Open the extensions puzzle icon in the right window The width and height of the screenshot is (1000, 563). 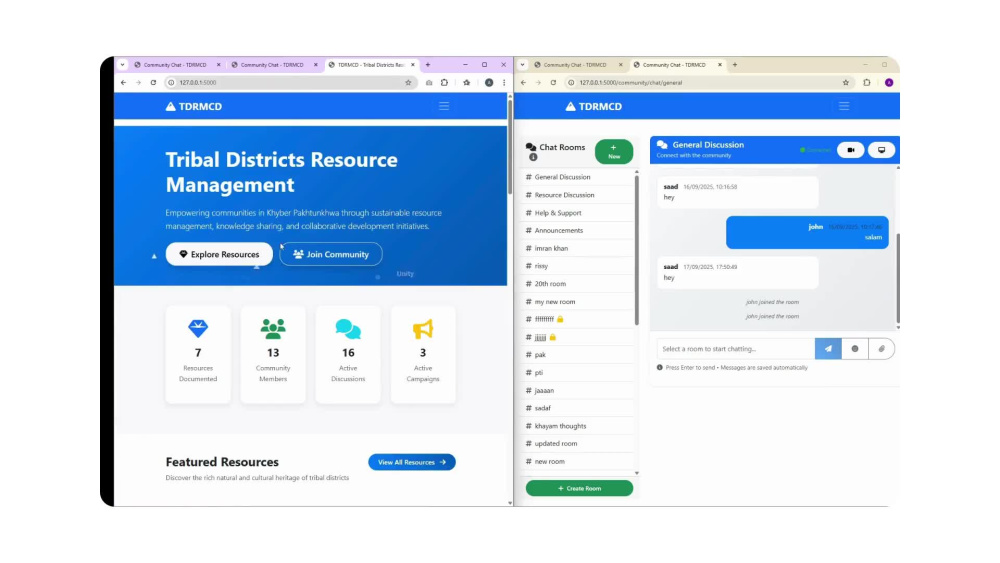point(867,82)
